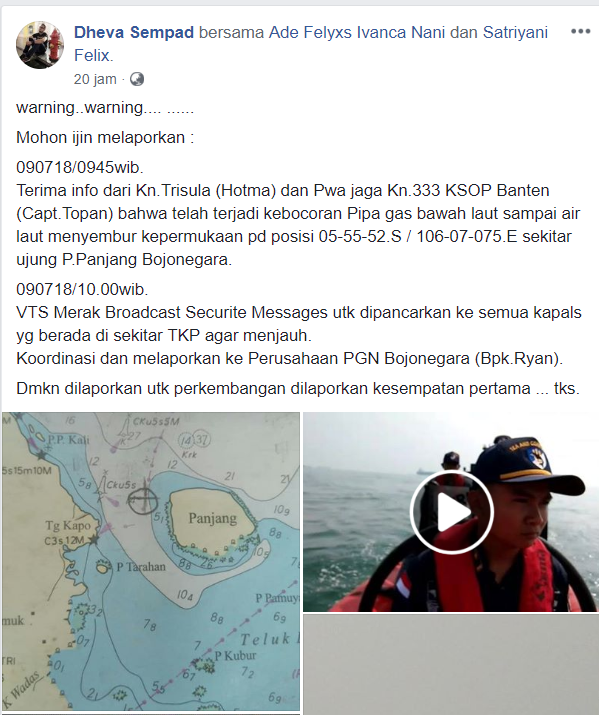Open the nautical chart photo of Panjang
Viewport: 599px width, 715px height.
click(x=151, y=561)
